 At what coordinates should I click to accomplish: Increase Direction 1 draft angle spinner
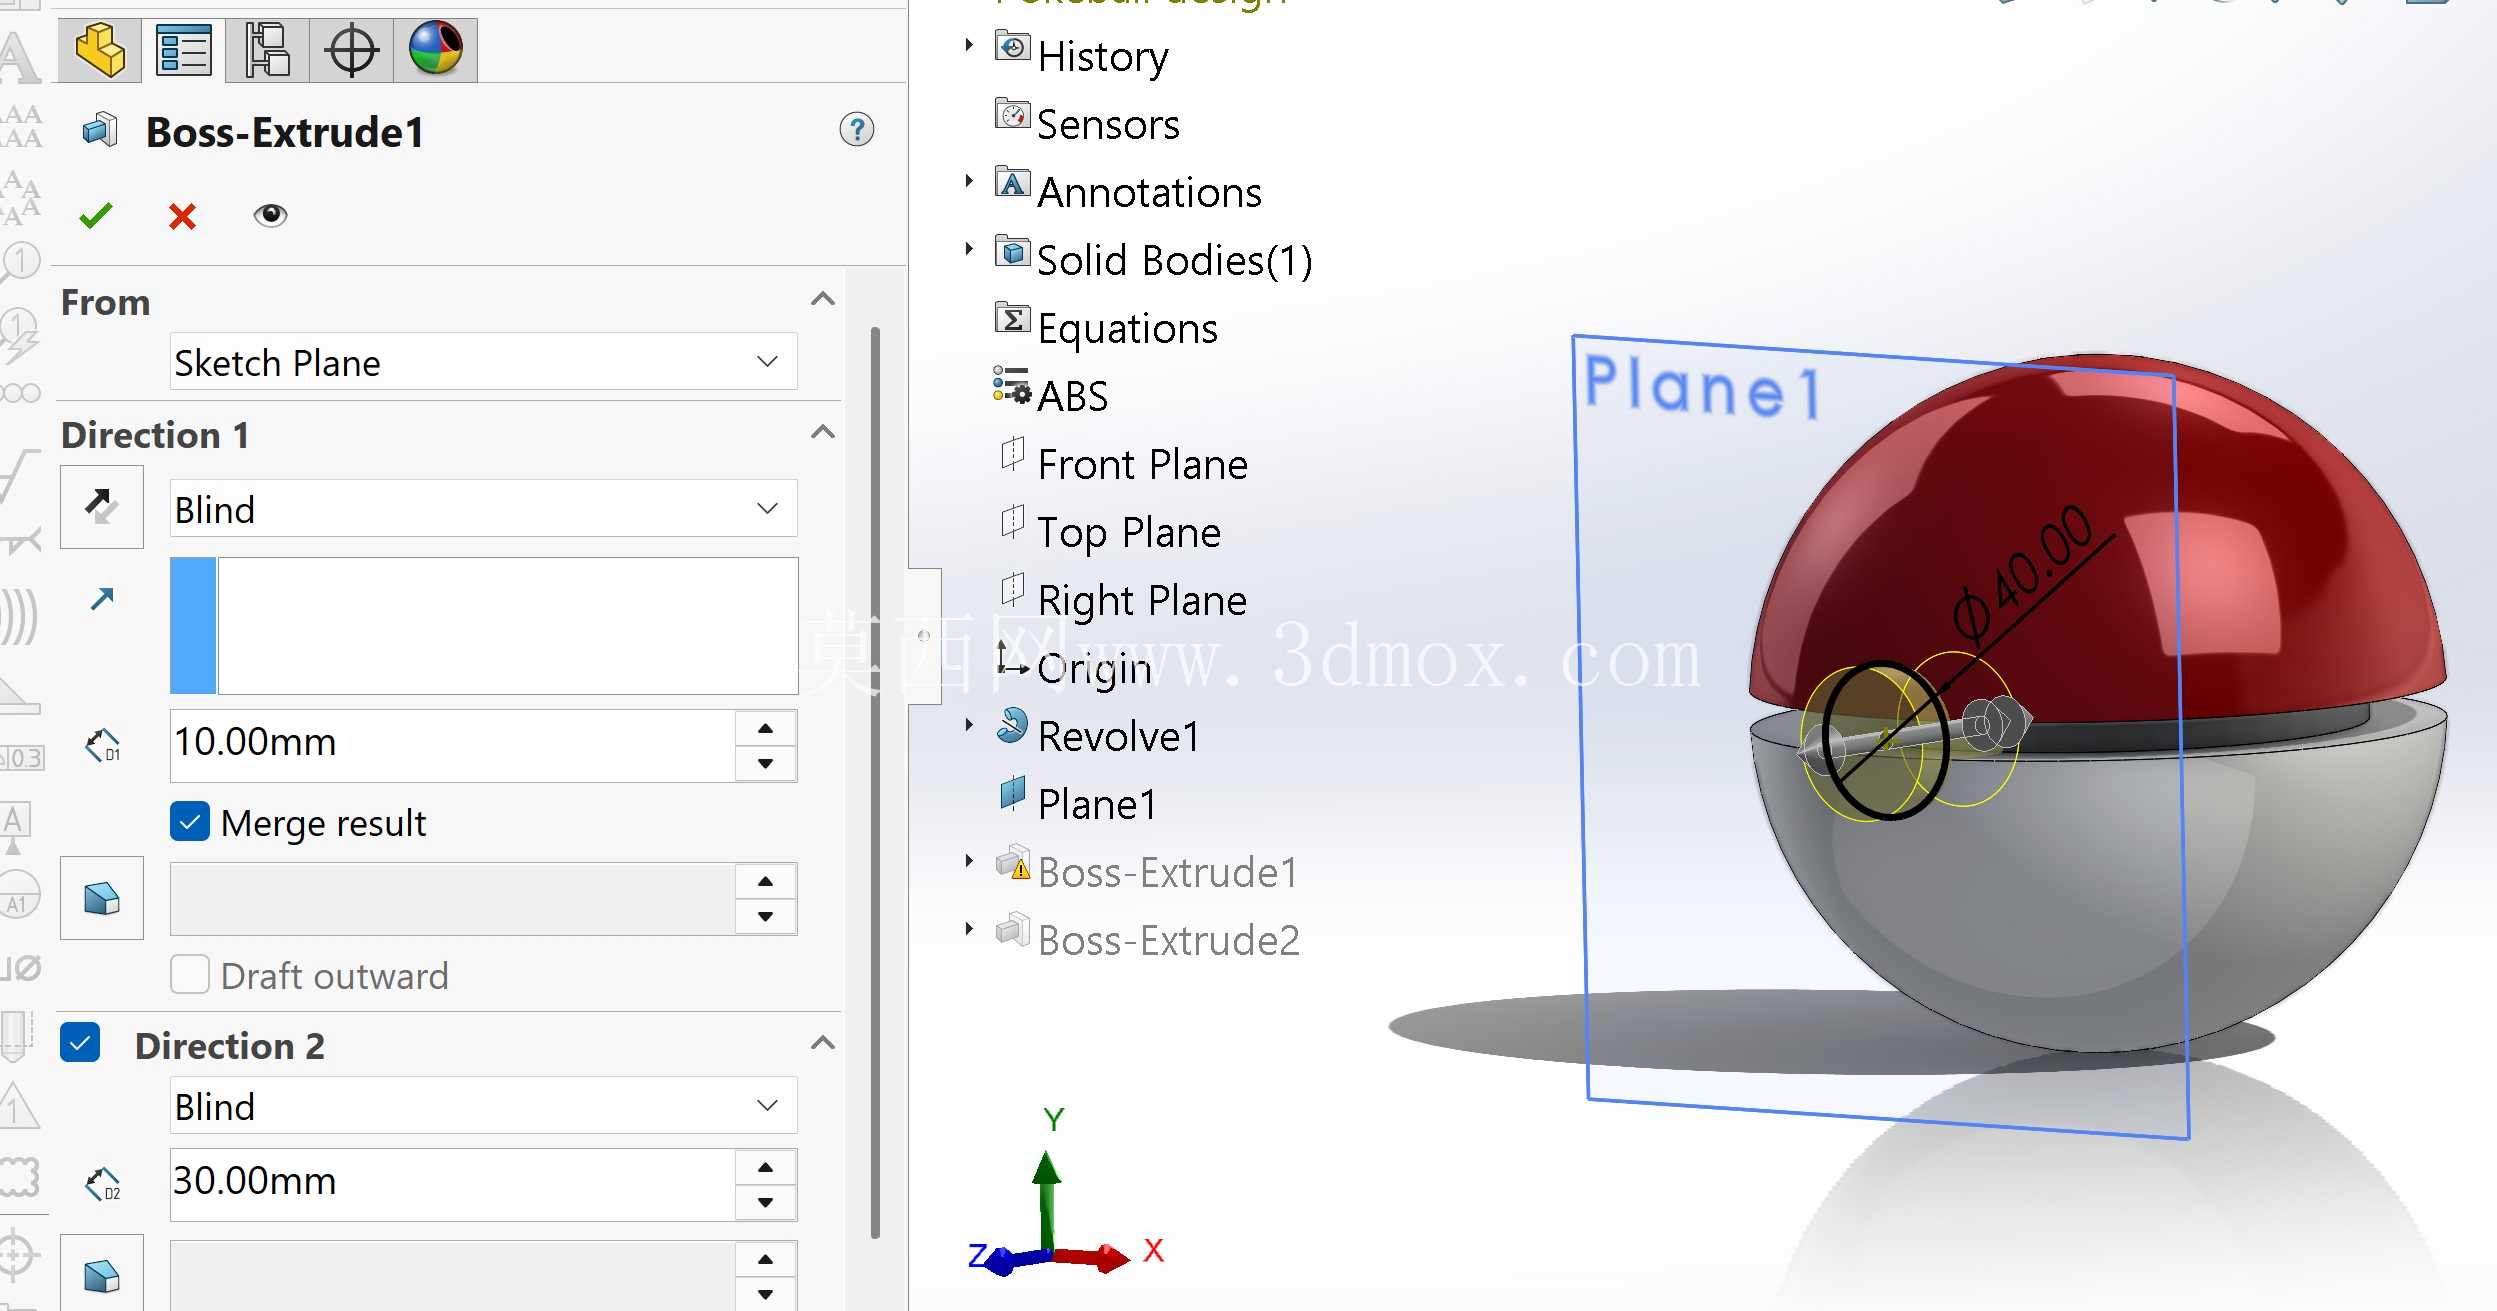[x=765, y=881]
